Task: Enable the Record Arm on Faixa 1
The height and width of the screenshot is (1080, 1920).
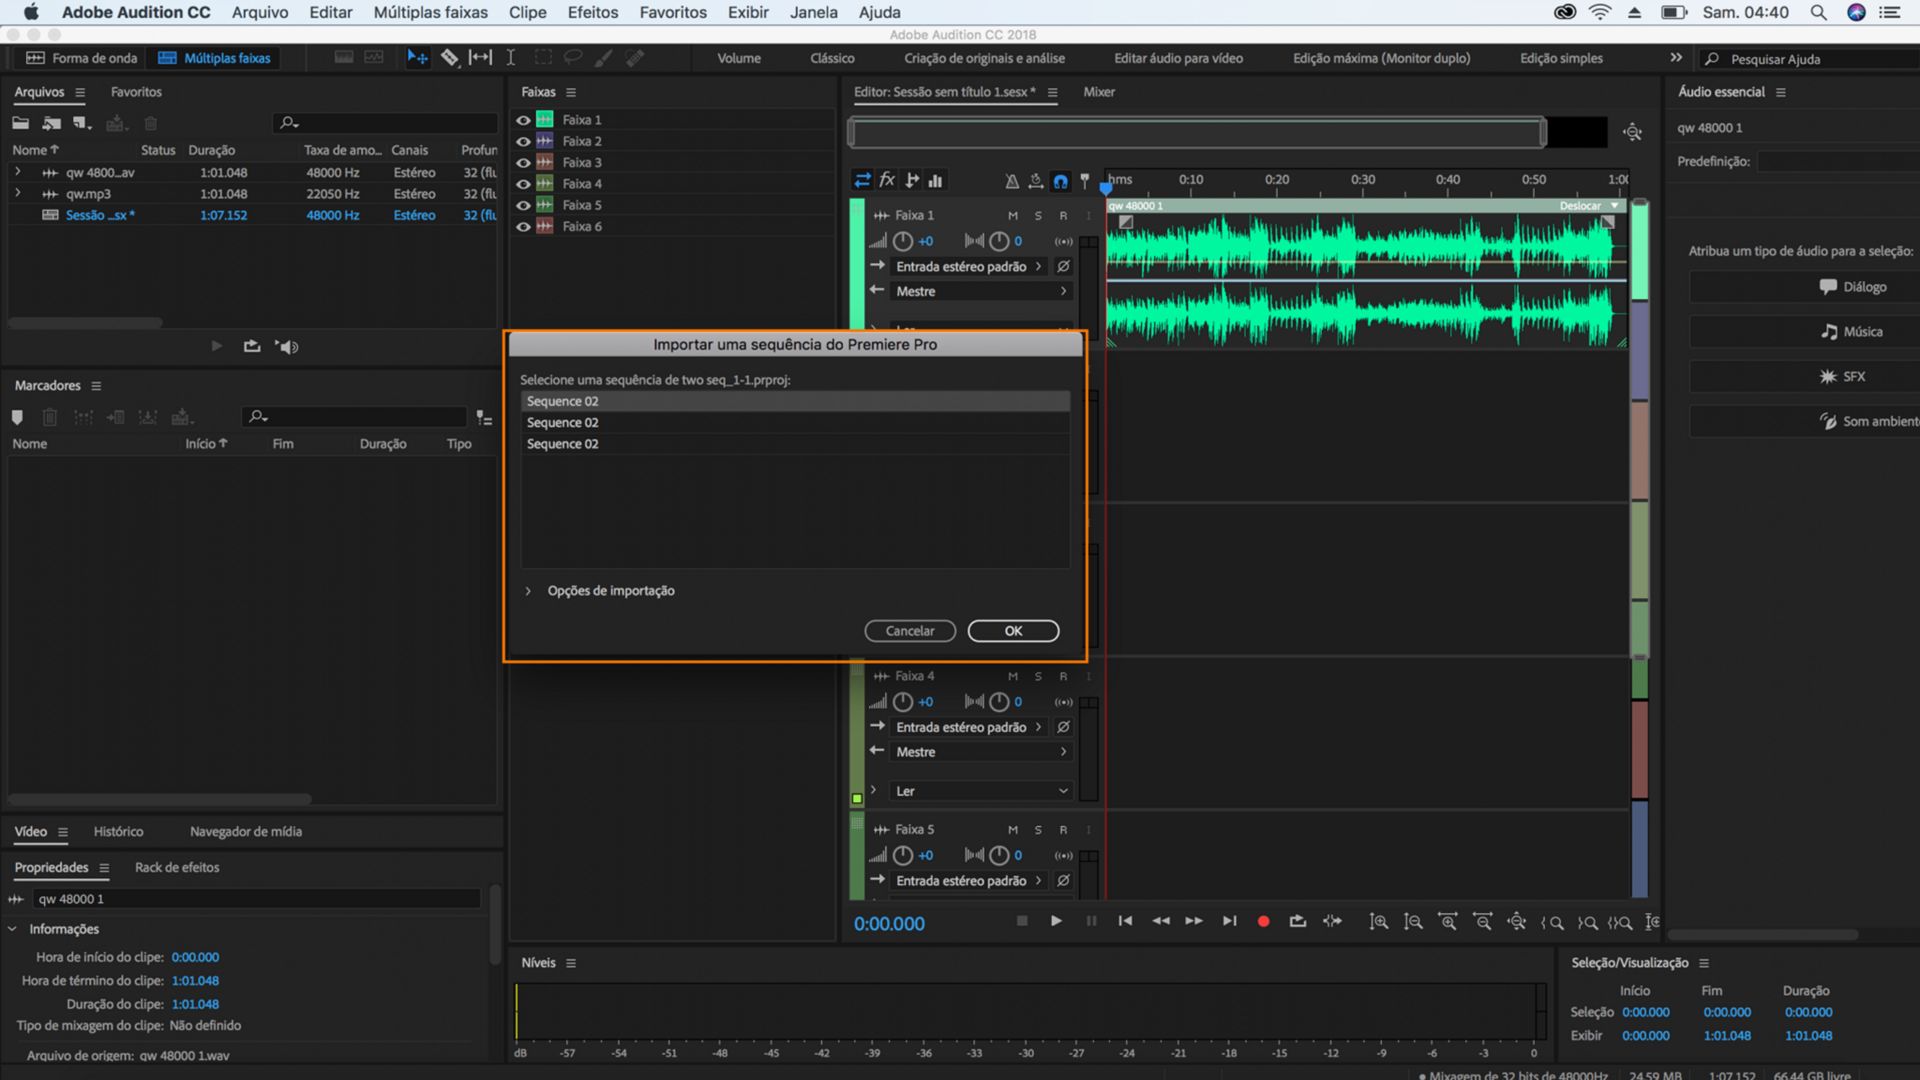Action: pyautogui.click(x=1063, y=215)
